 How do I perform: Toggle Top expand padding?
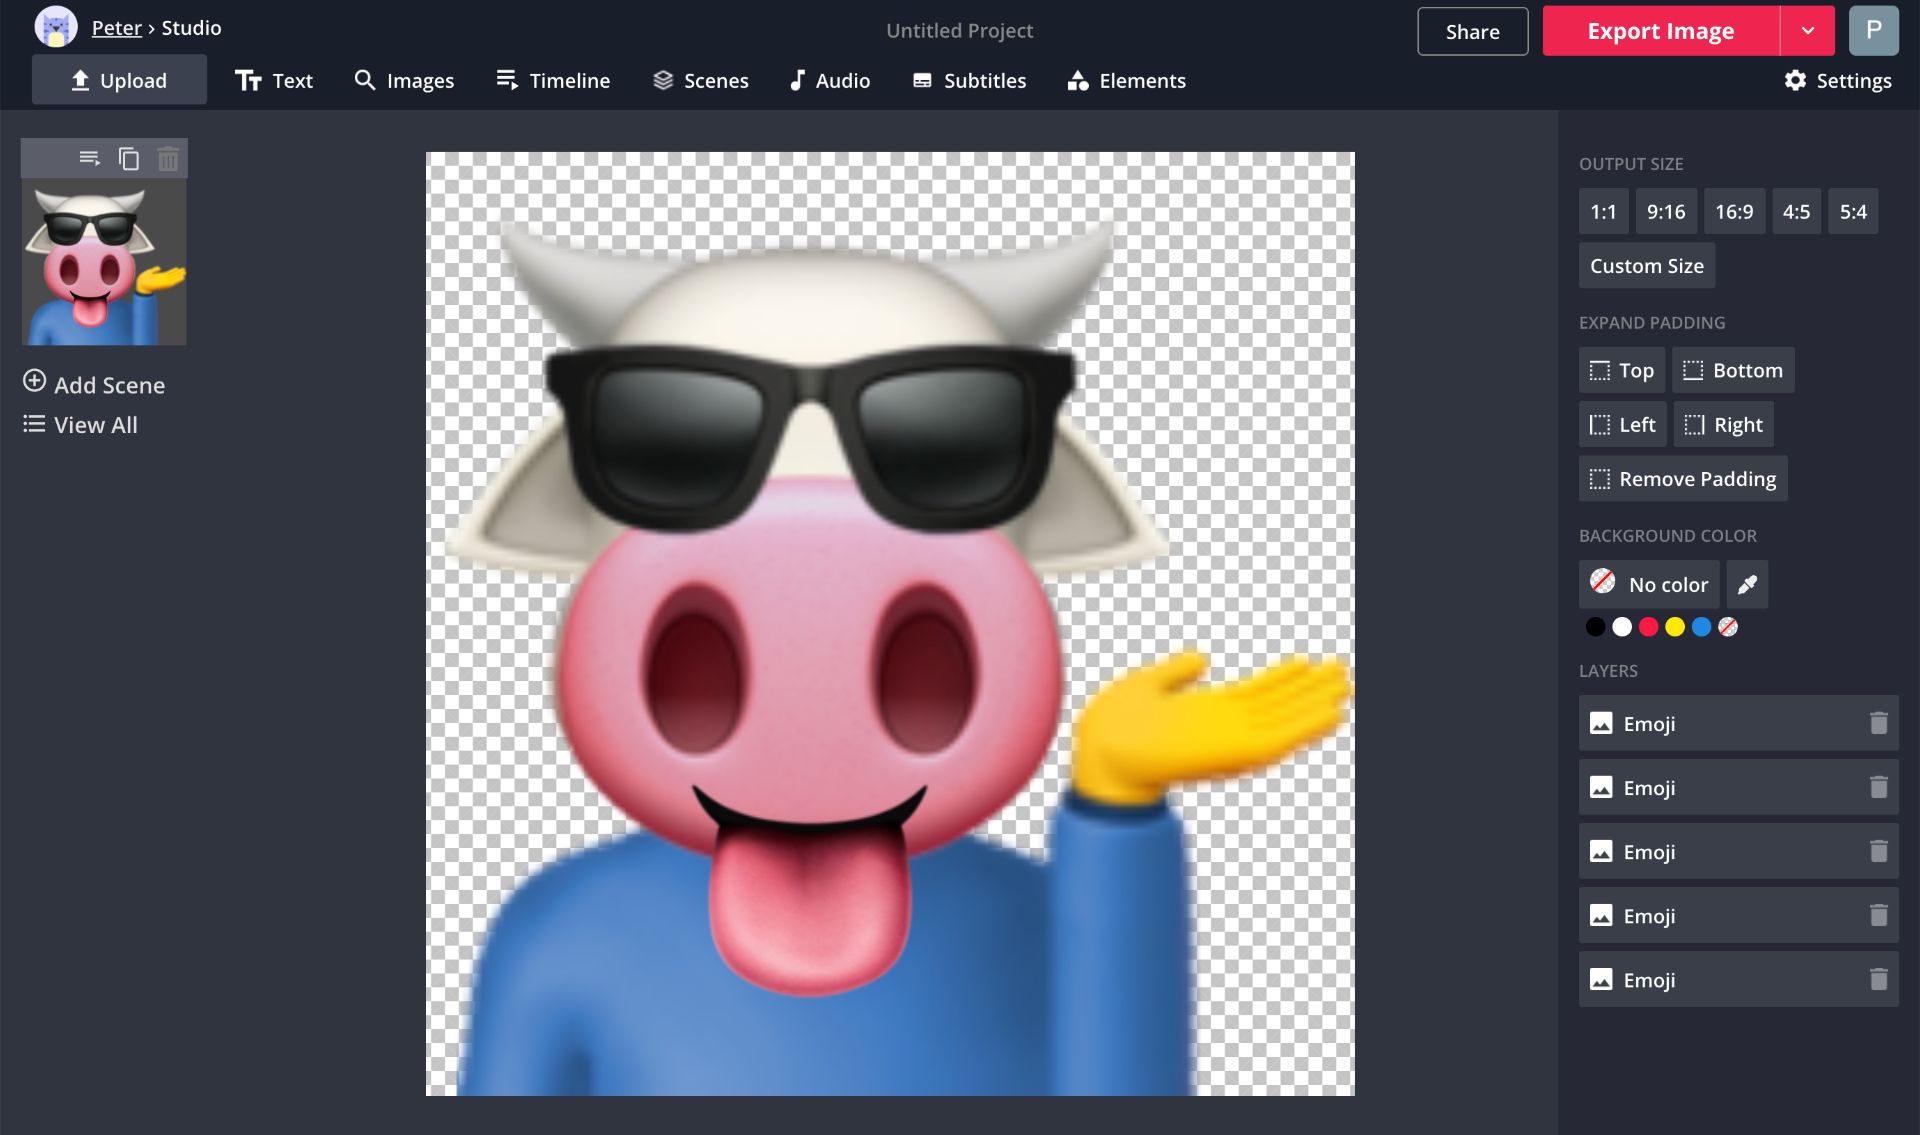1620,370
